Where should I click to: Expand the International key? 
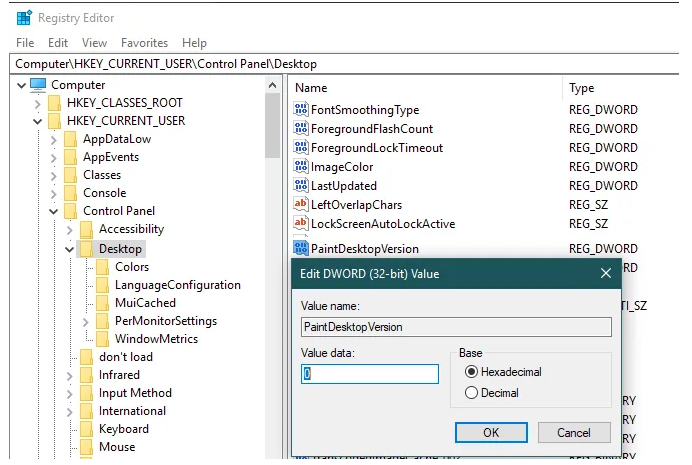(69, 412)
